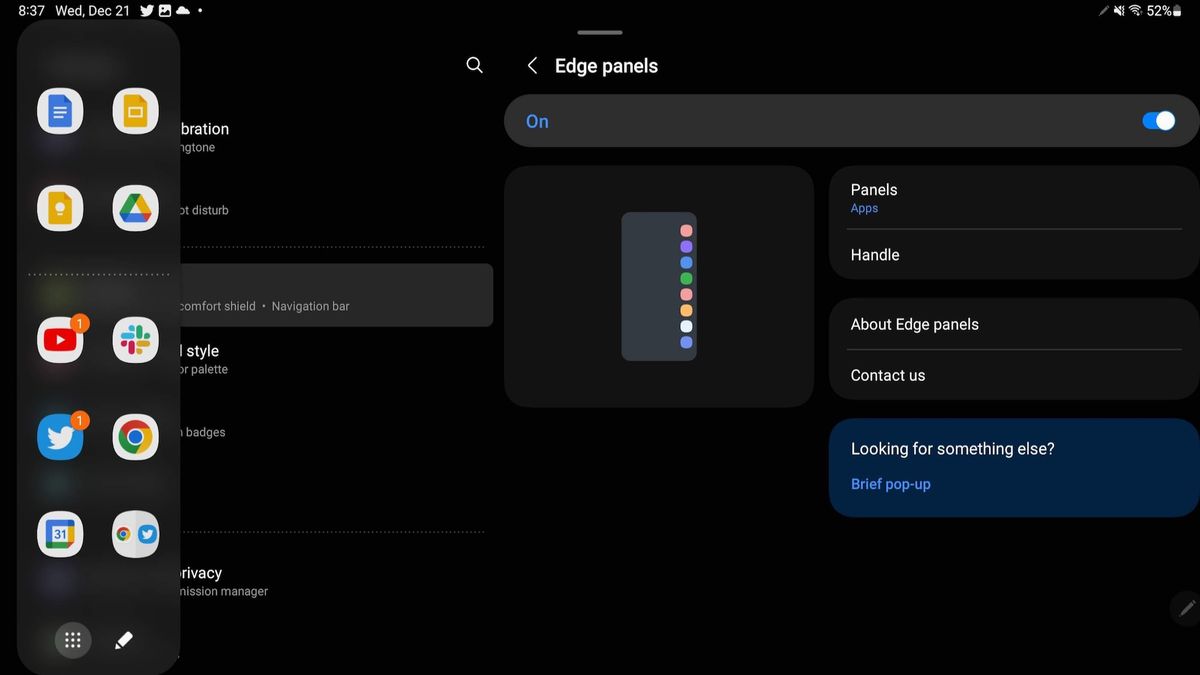Open Google Docs from the Edge panel
The image size is (1200, 675).
click(60, 110)
